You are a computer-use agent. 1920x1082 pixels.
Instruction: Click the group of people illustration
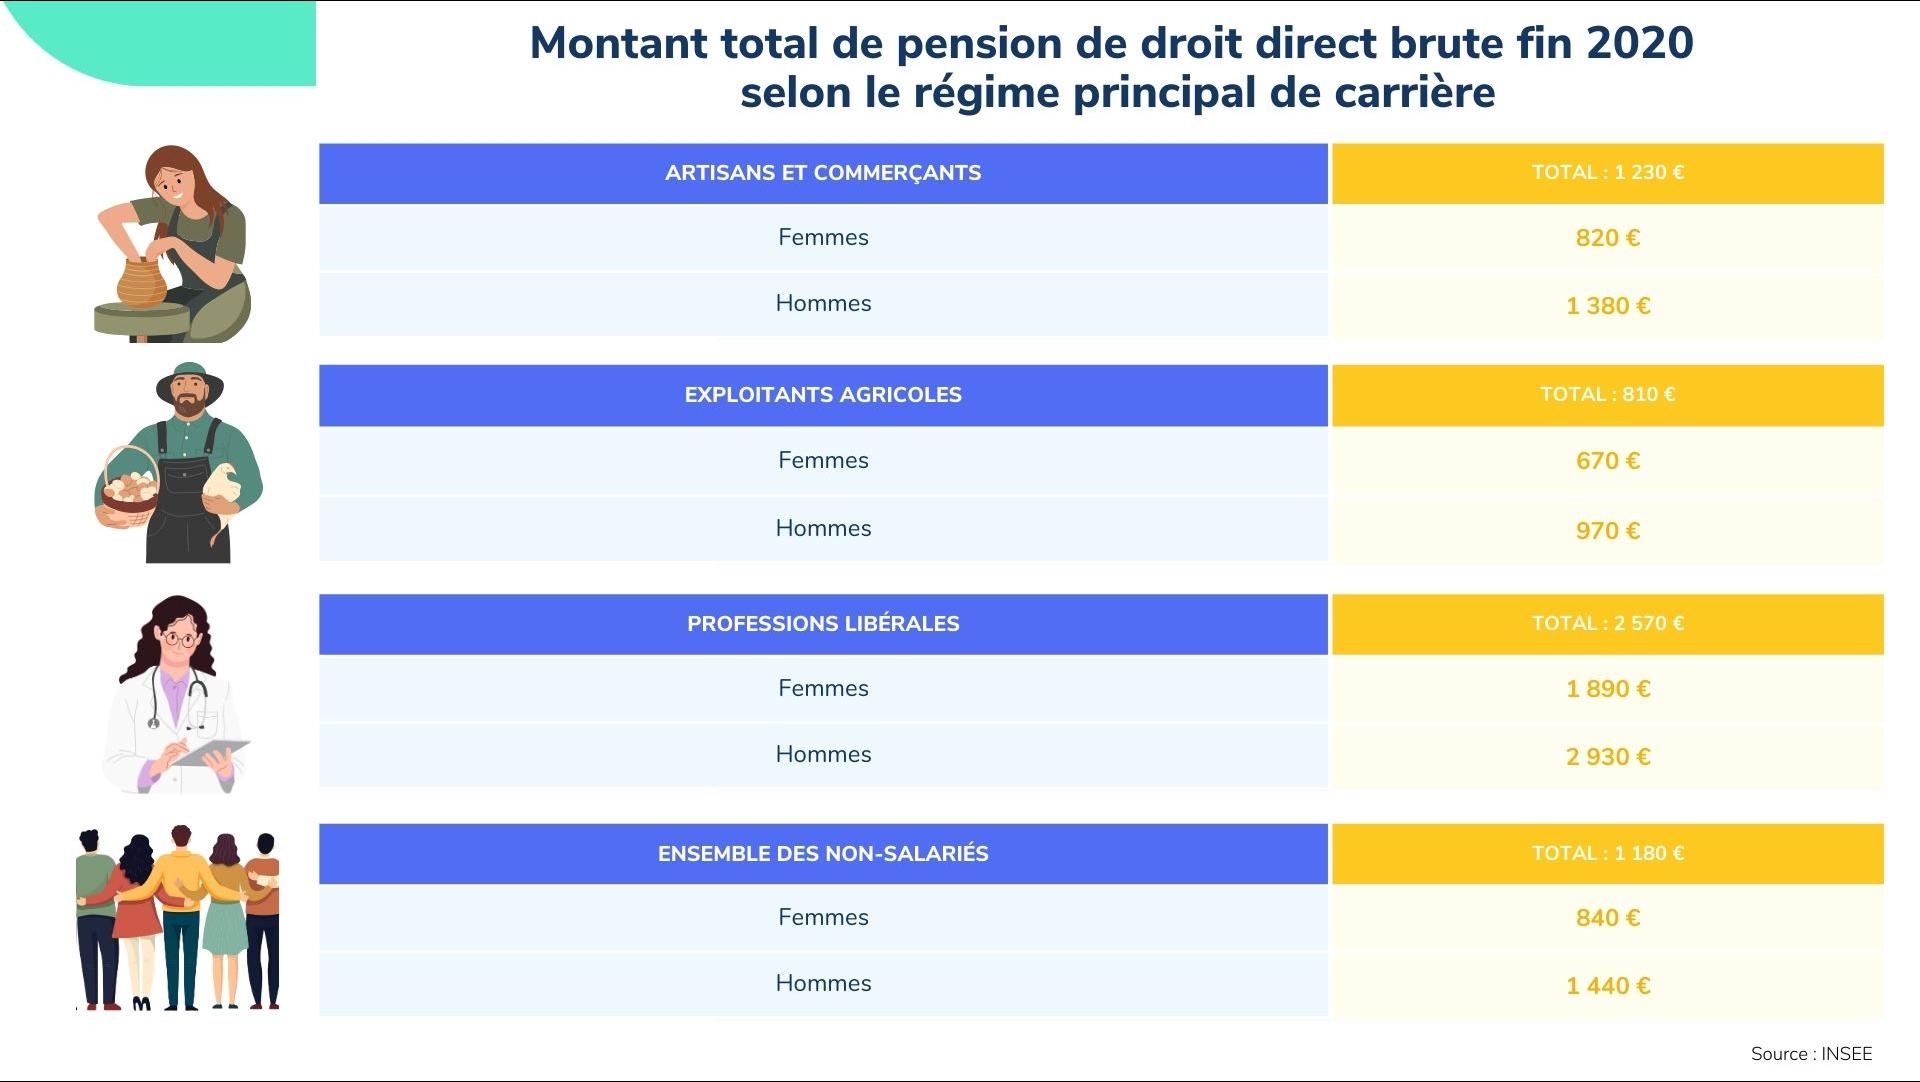point(178,918)
